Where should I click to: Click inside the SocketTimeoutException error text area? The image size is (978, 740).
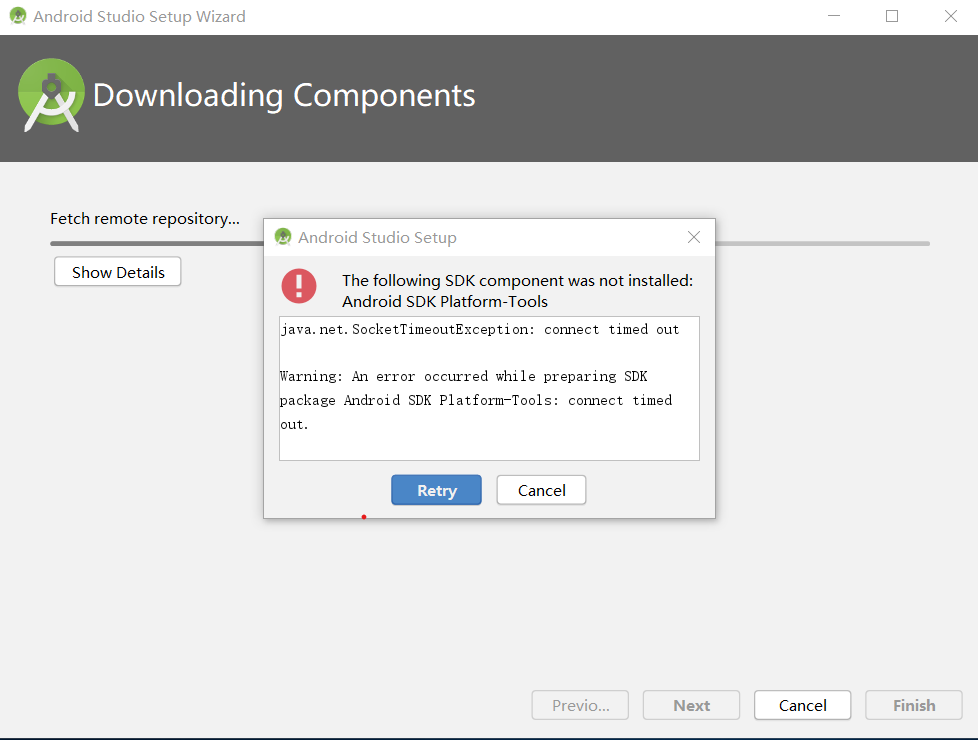489,388
